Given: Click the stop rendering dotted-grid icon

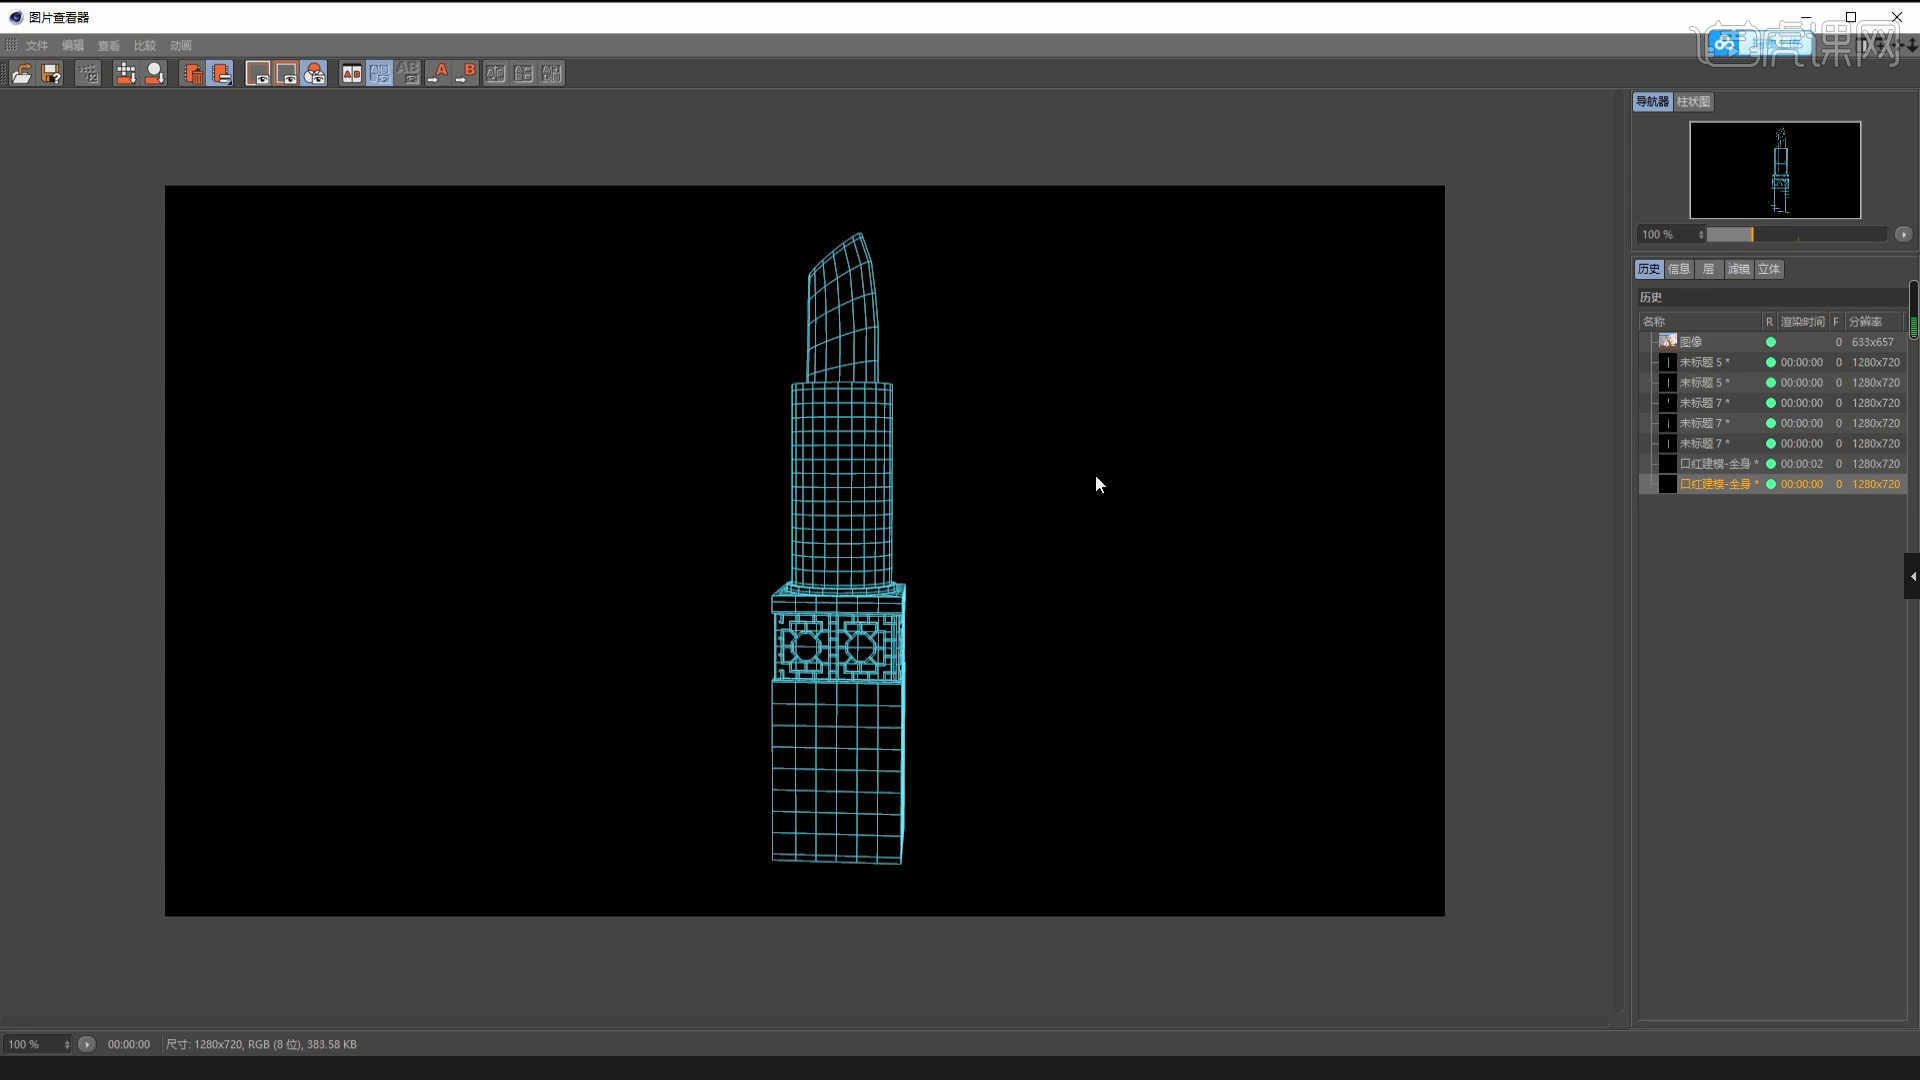Looking at the screenshot, I should (88, 73).
